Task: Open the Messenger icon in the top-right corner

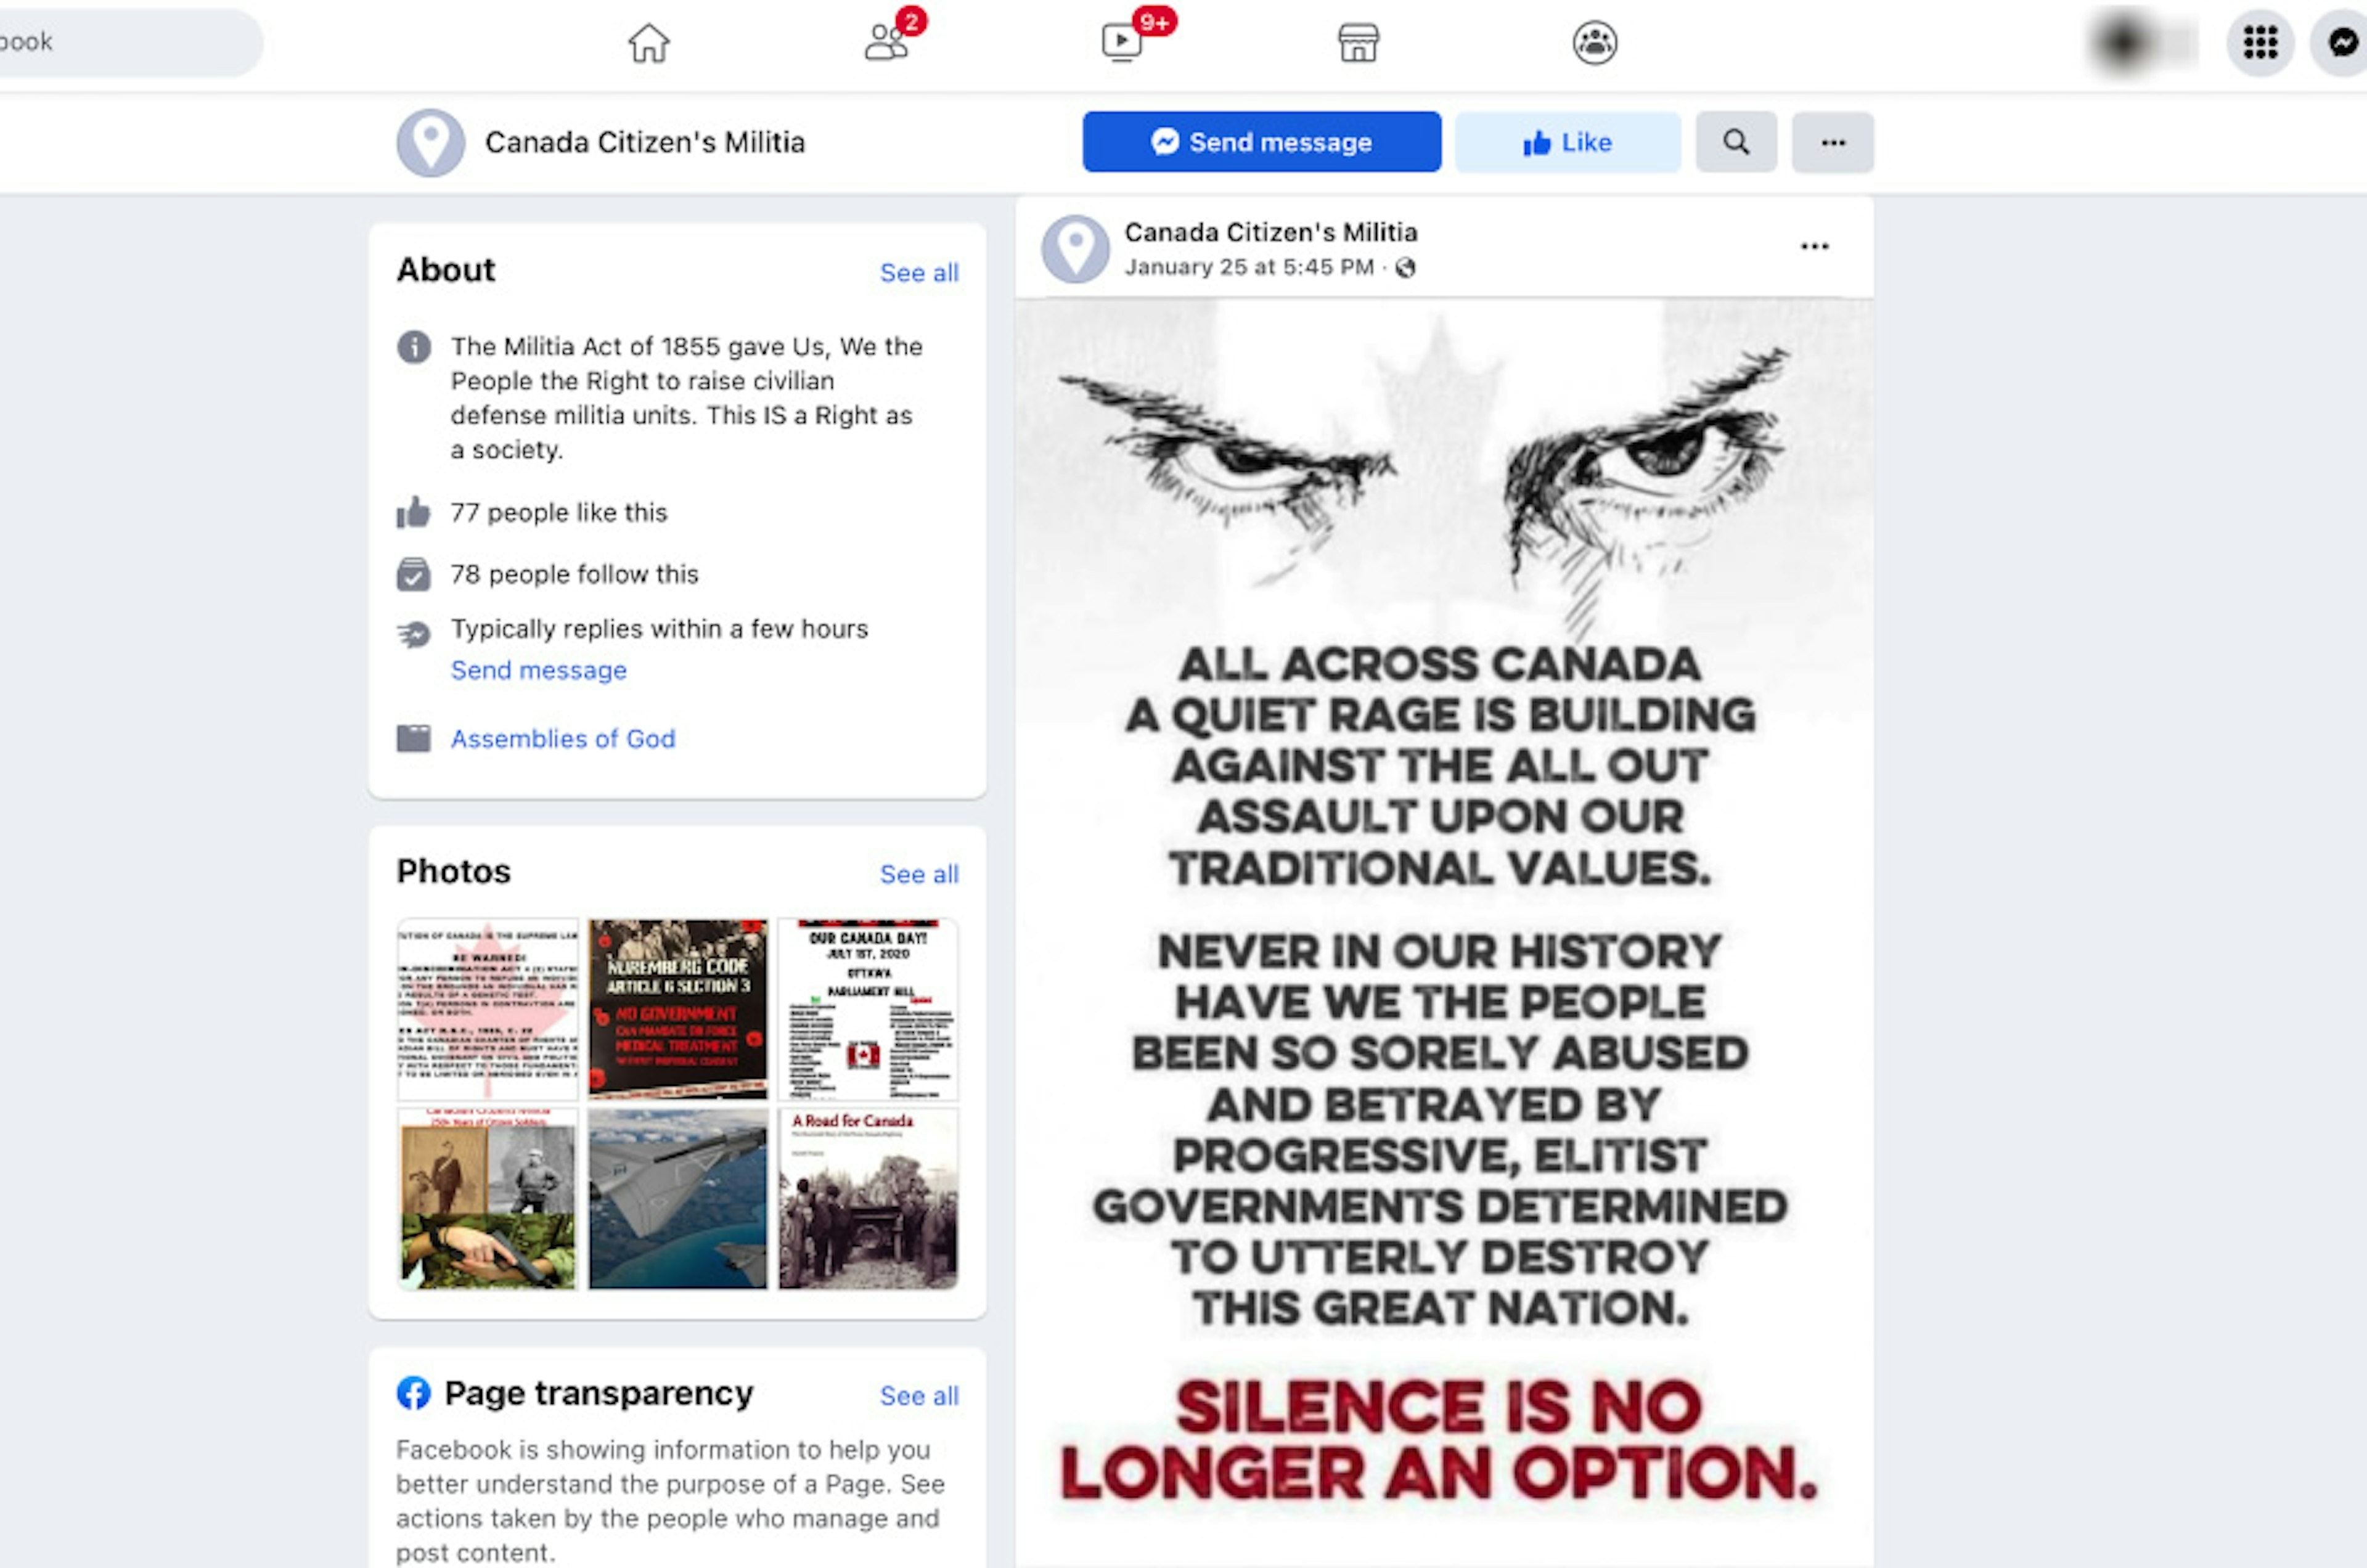Action: 2340,43
